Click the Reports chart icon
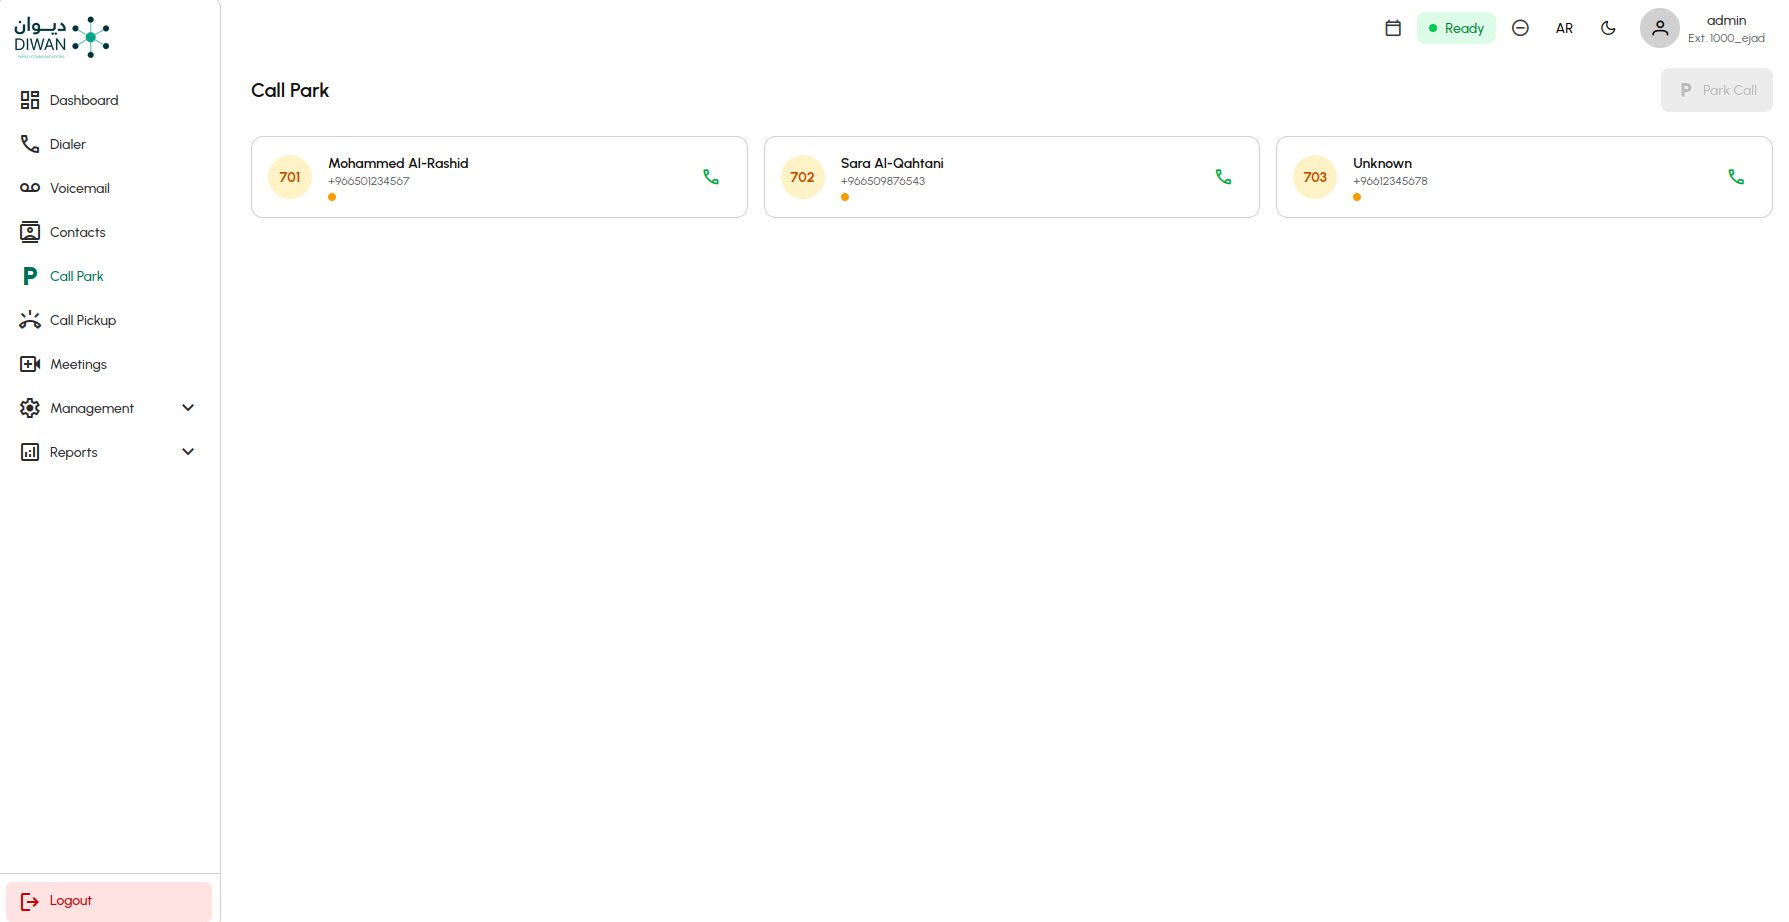Screen dimensions: 1789x922 [30, 452]
